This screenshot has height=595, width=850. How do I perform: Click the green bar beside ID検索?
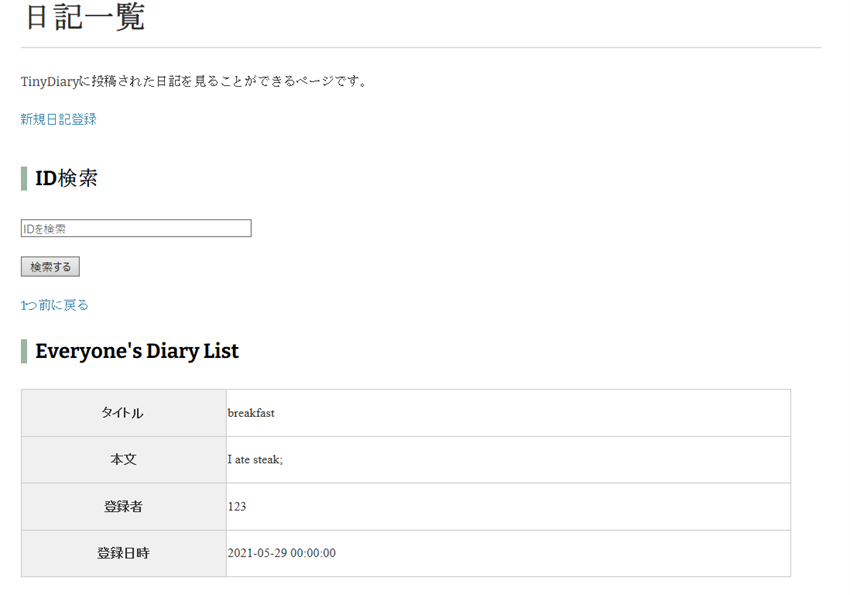click(x=24, y=179)
